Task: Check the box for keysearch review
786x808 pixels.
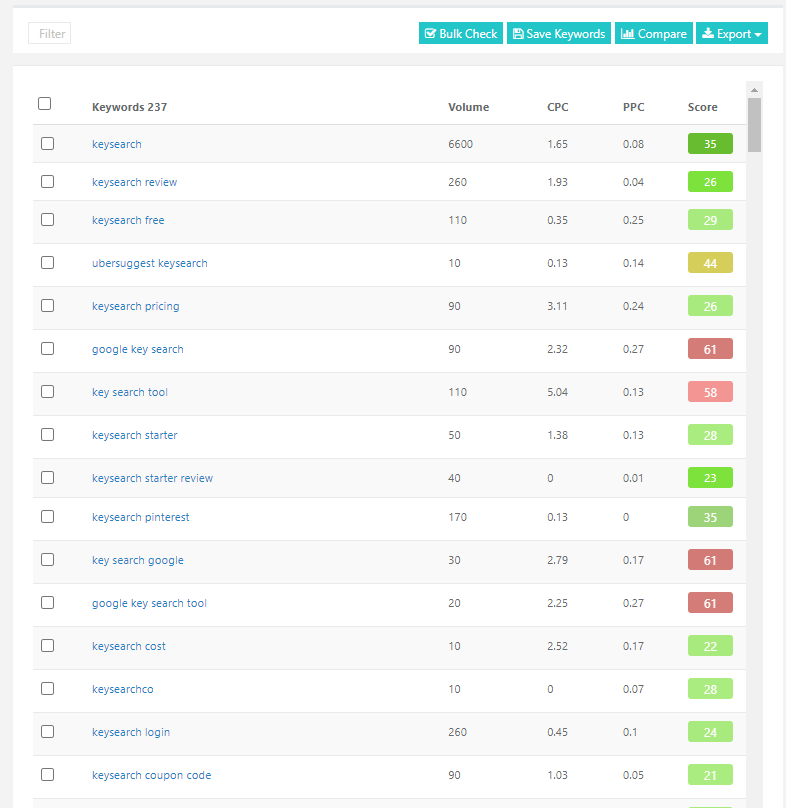Action: pos(47,182)
